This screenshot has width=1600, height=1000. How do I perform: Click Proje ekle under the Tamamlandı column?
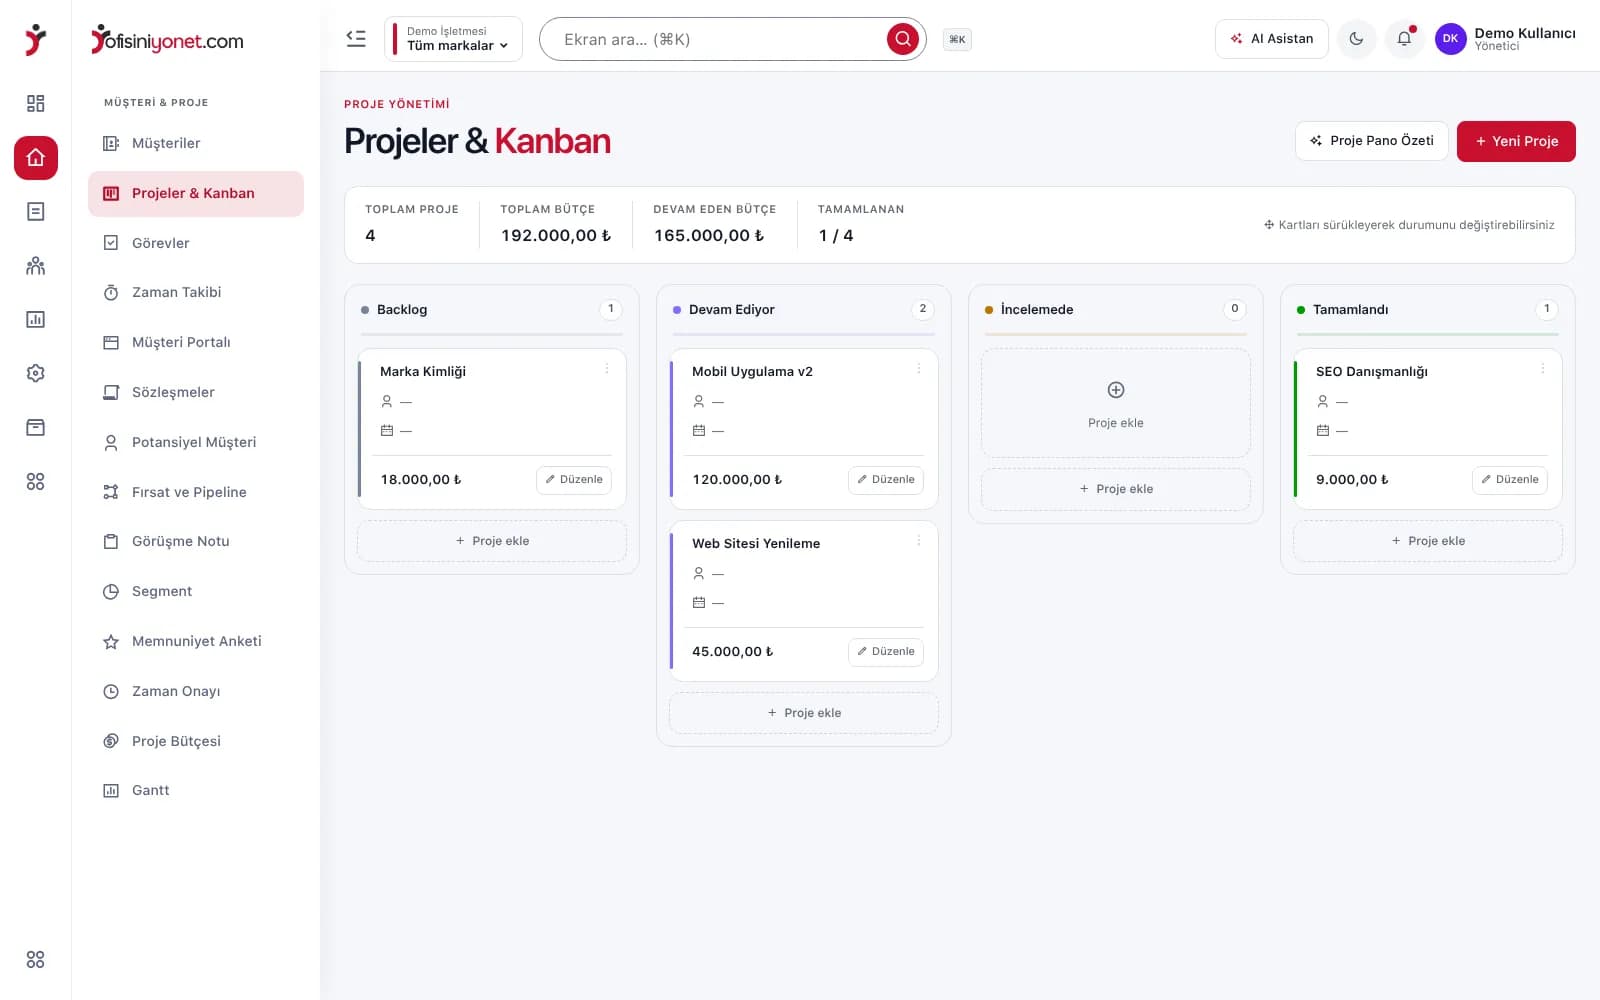[x=1428, y=541]
